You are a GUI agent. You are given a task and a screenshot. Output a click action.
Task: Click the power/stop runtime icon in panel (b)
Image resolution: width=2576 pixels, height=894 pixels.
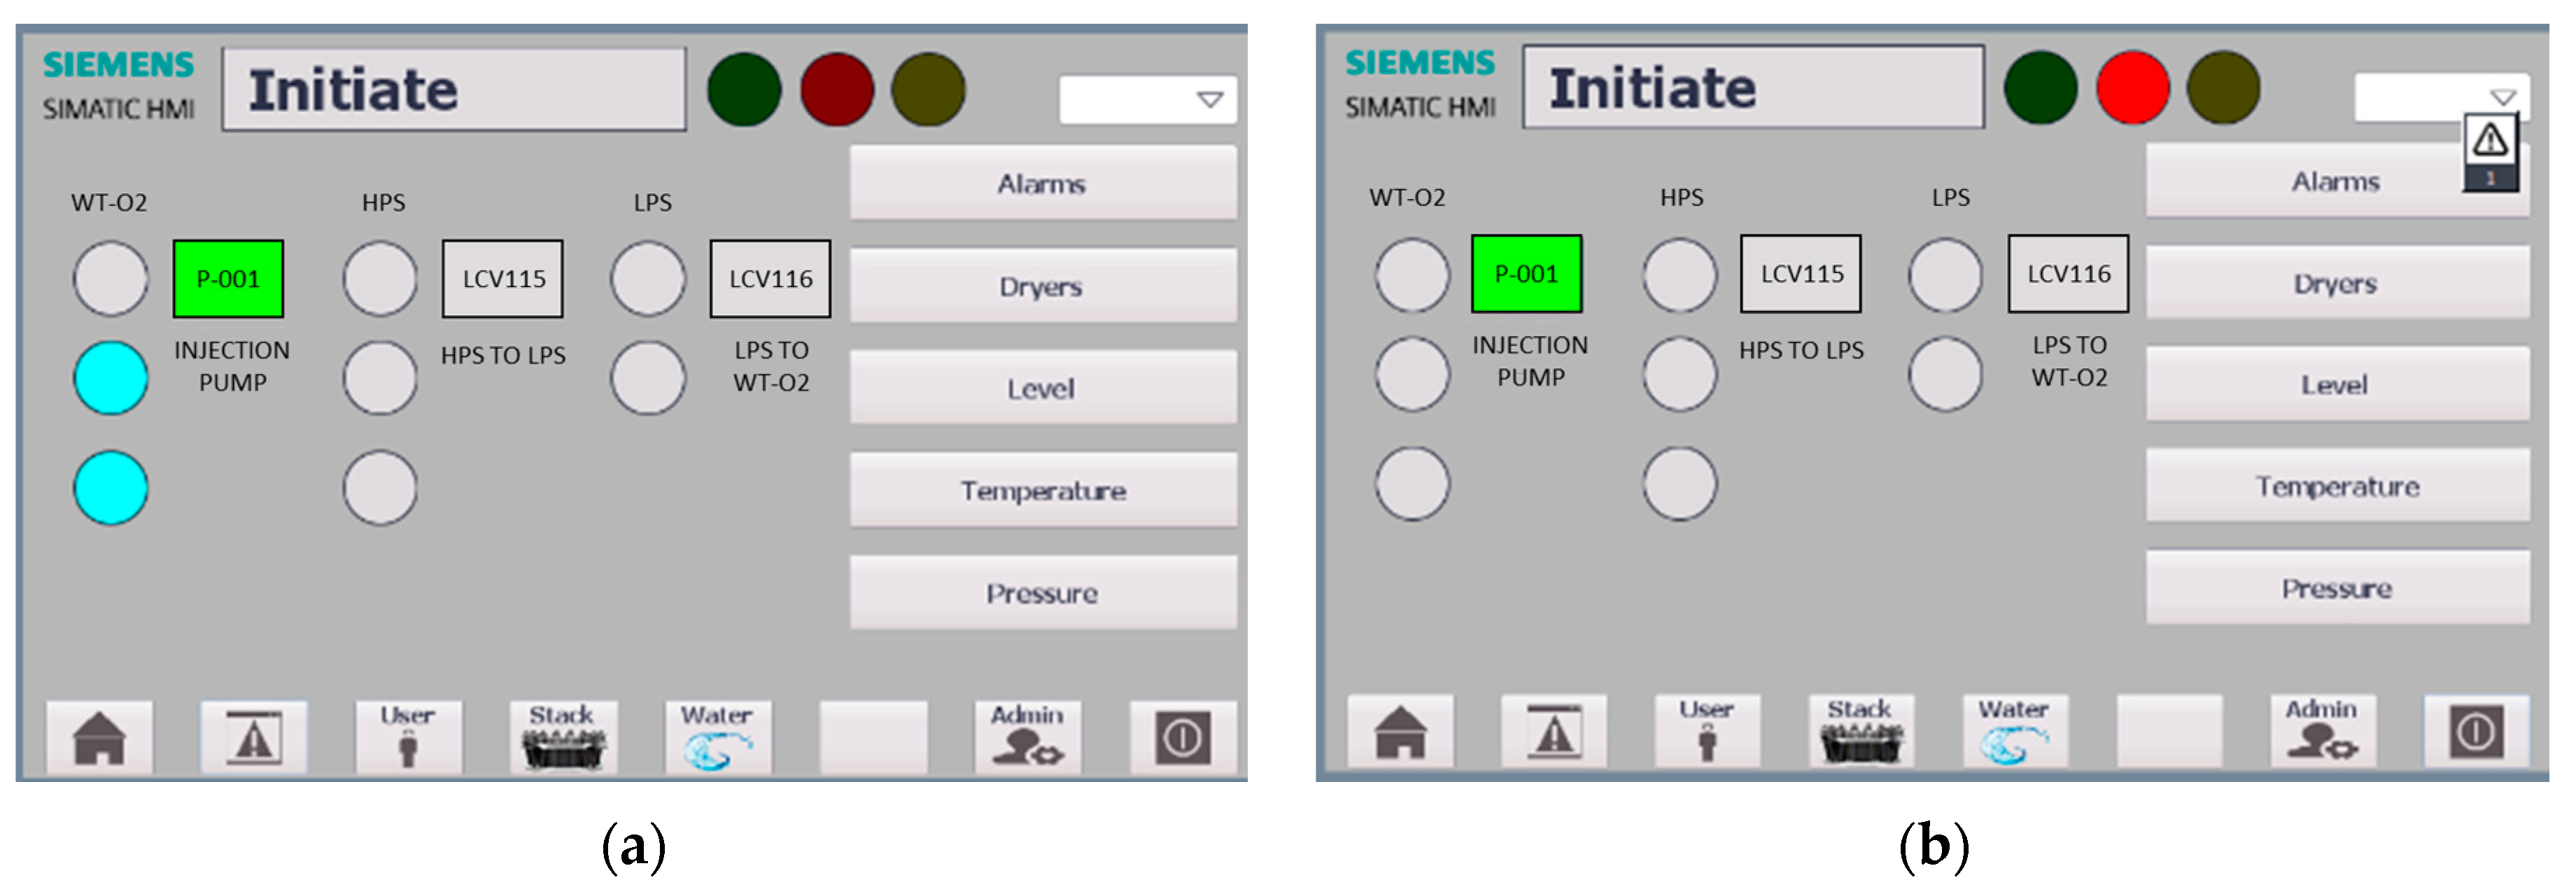[2476, 732]
